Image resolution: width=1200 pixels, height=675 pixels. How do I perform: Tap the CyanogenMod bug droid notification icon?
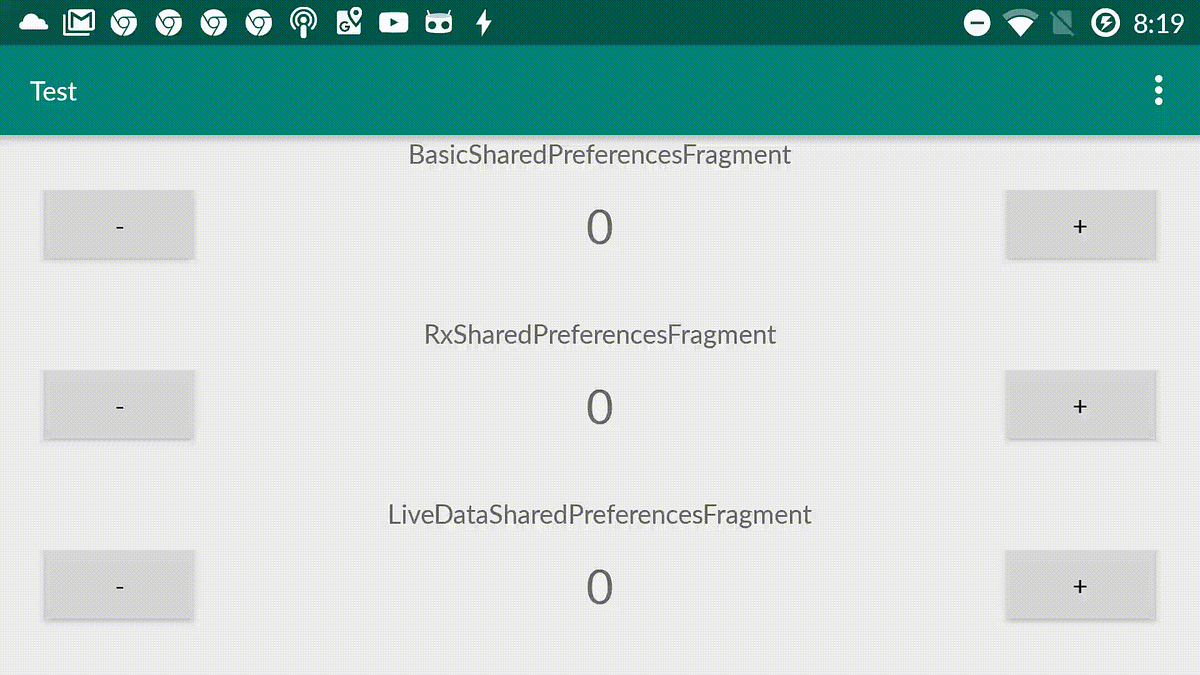pyautogui.click(x=438, y=21)
